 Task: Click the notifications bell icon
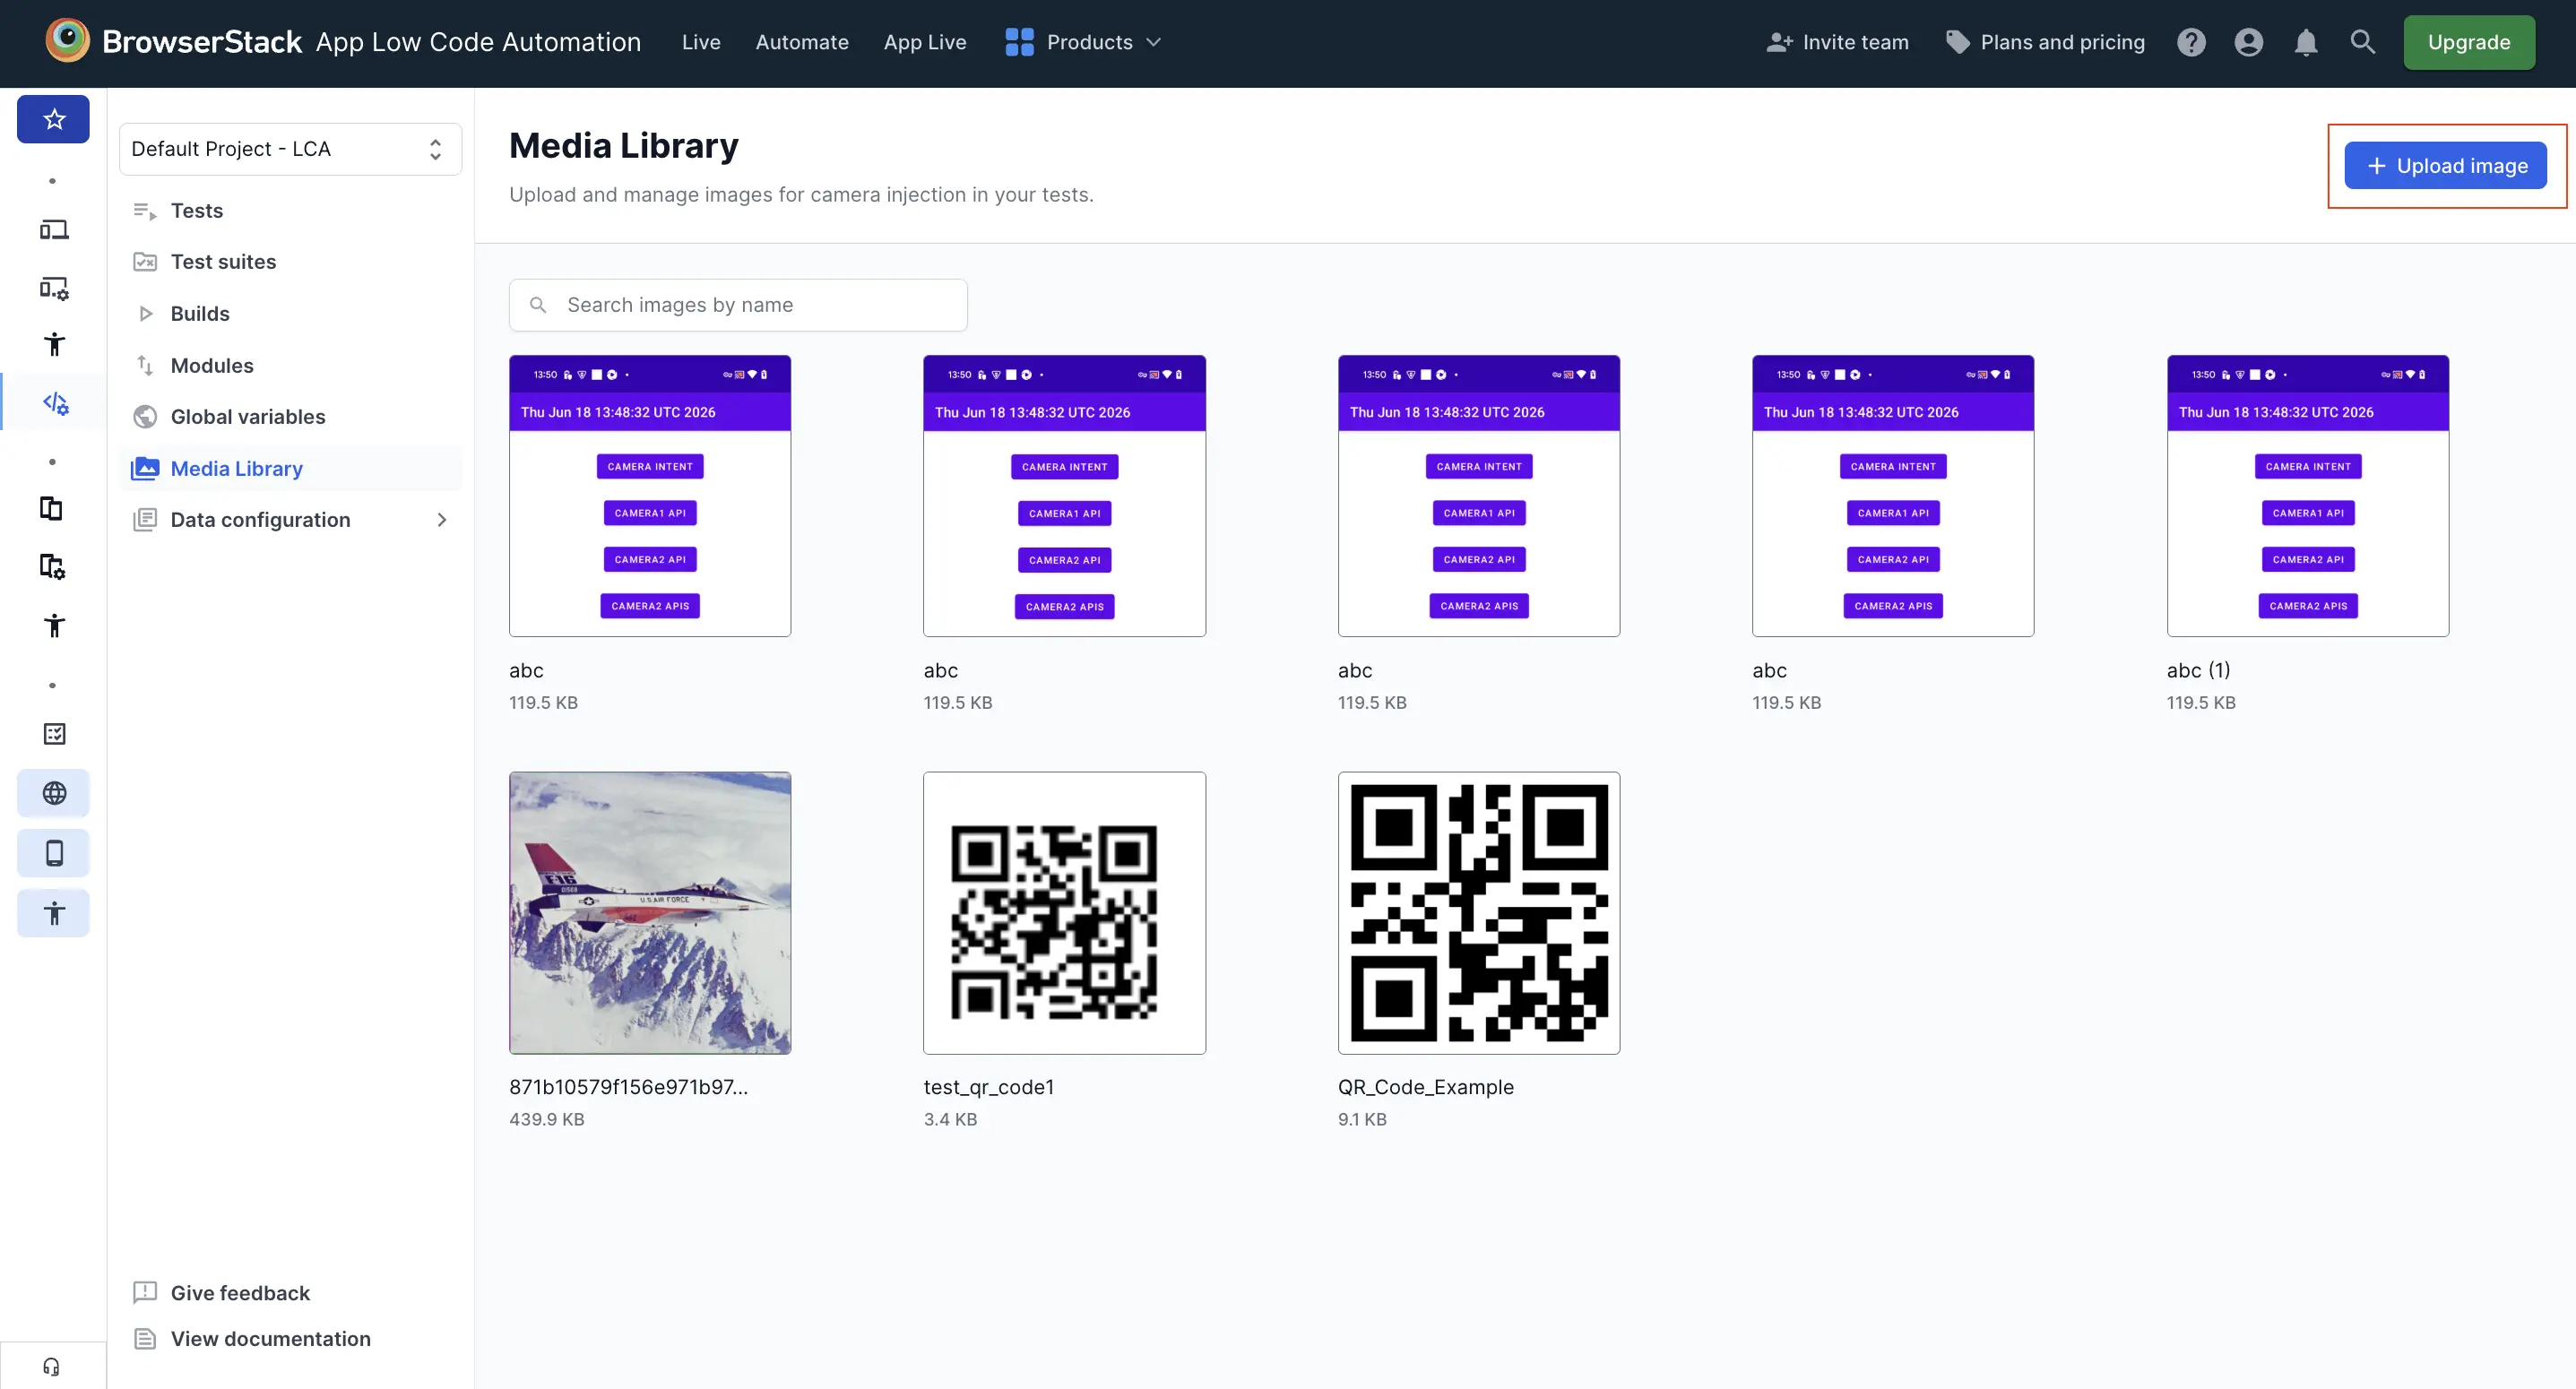(x=2305, y=42)
